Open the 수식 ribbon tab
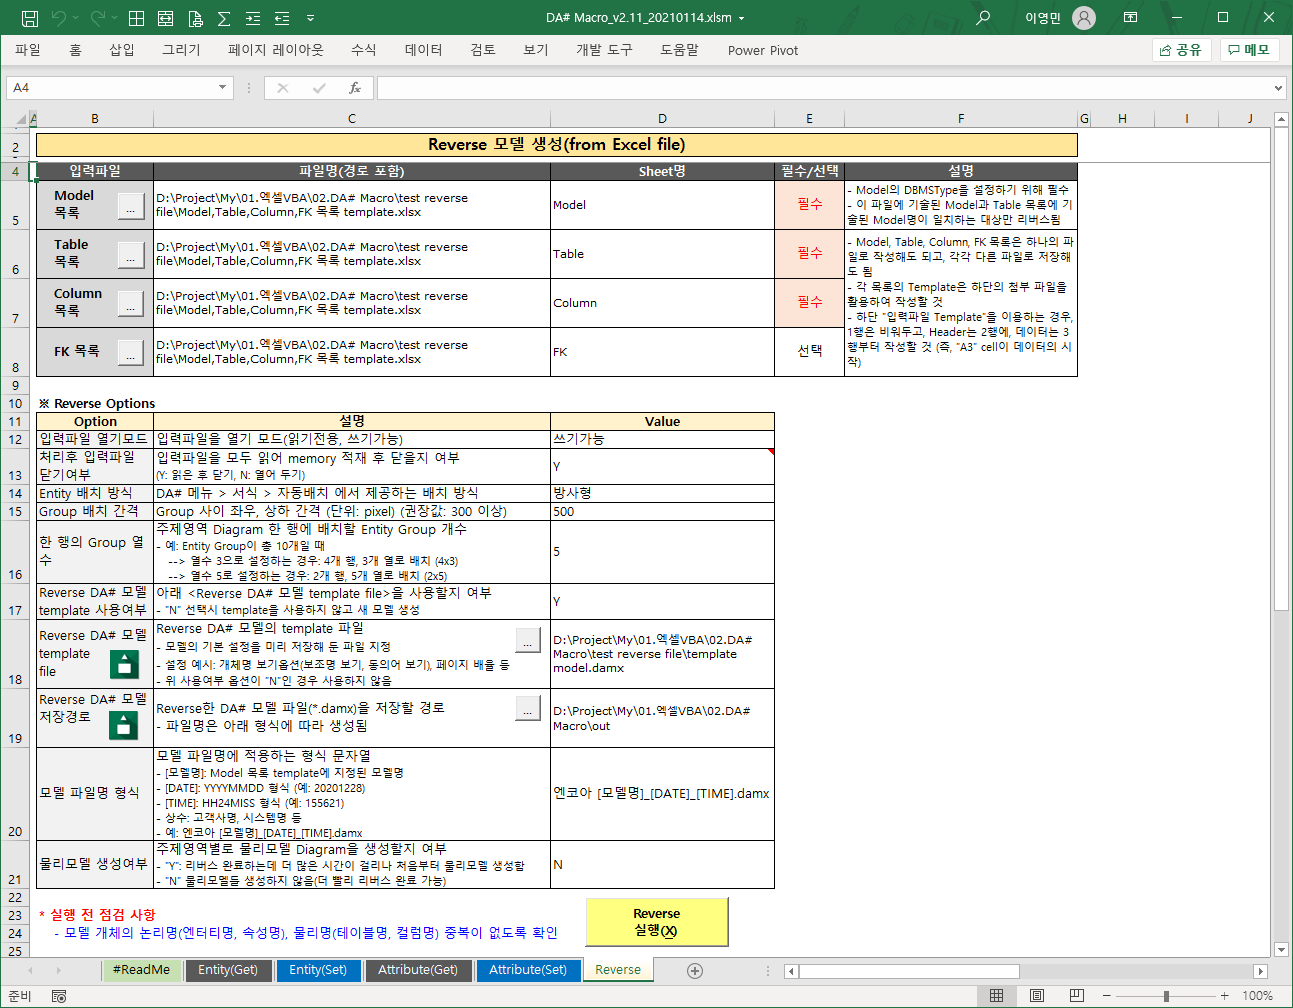1293x1008 pixels. pyautogui.click(x=364, y=50)
